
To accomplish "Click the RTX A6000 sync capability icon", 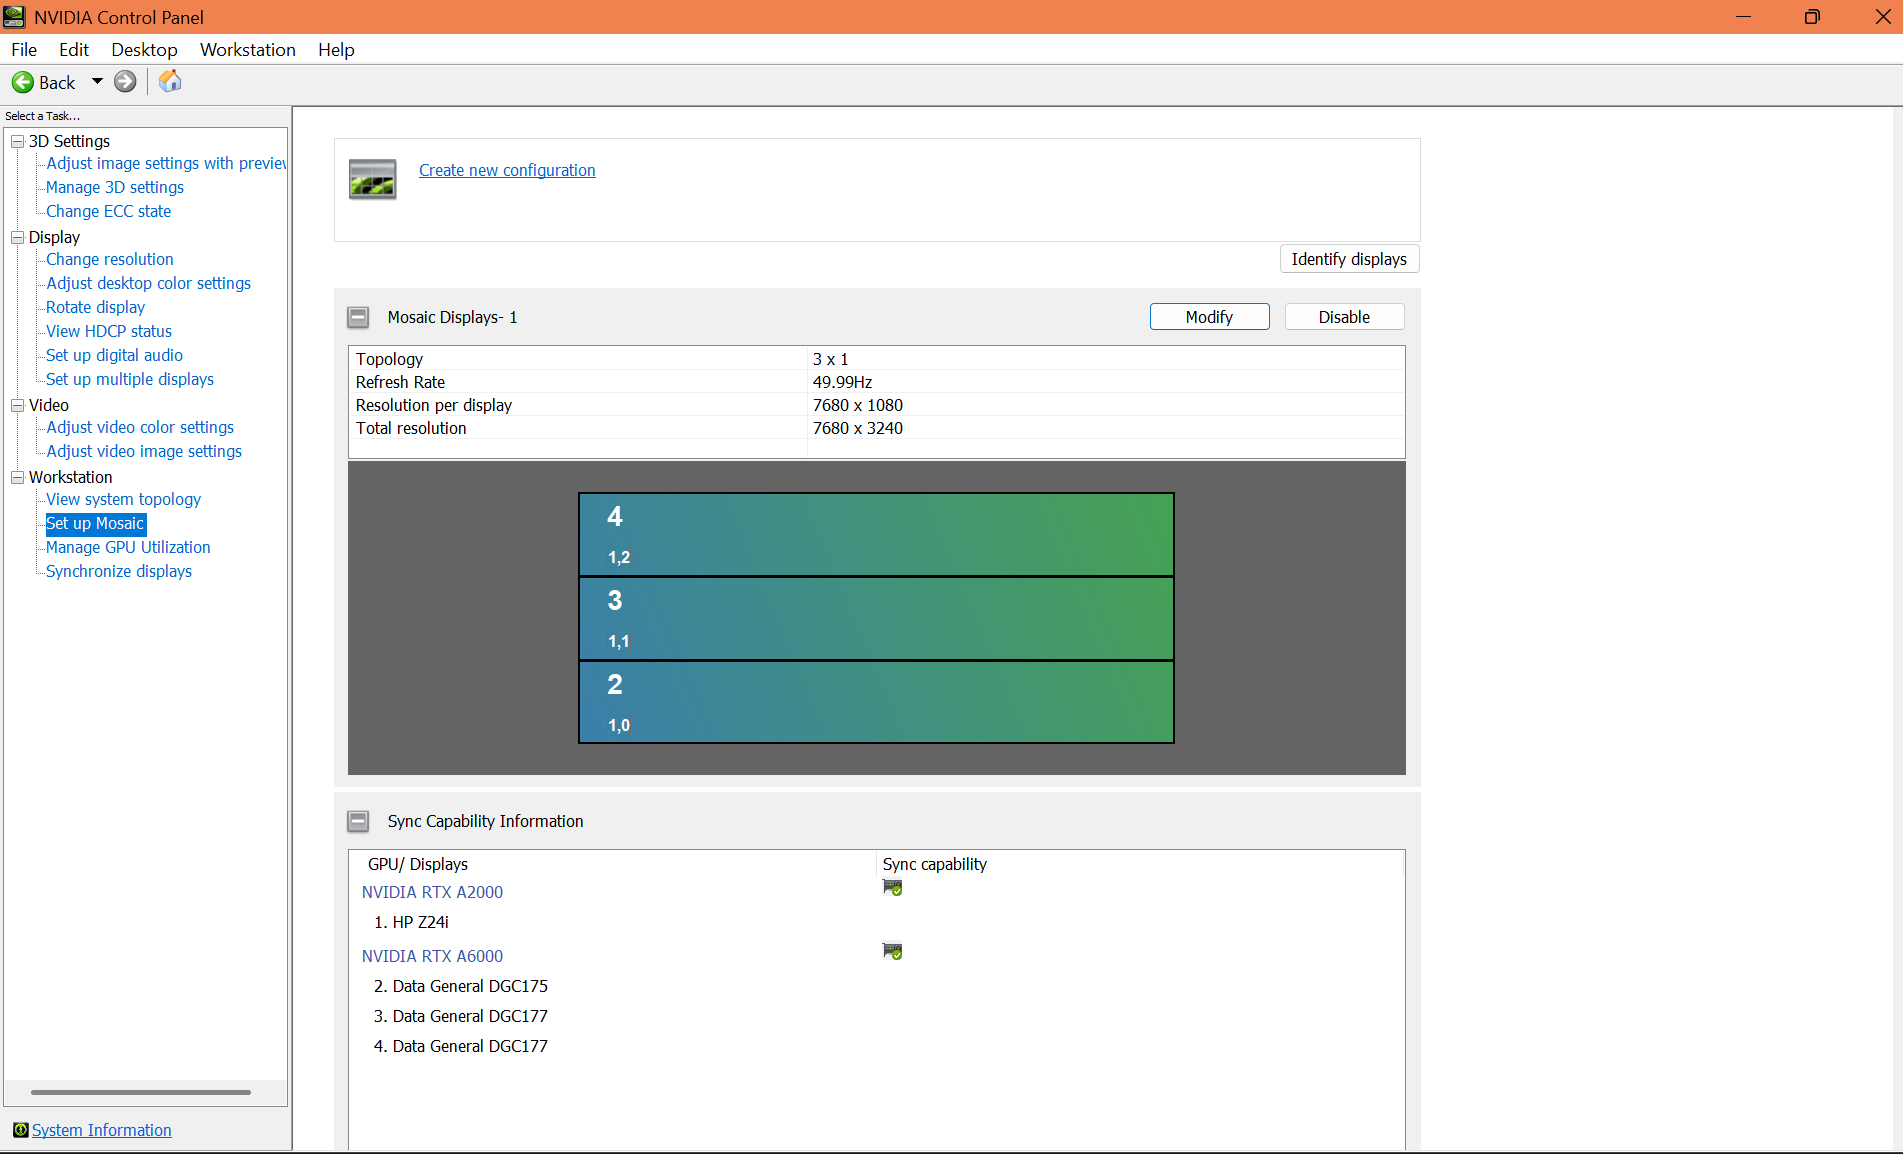I will pyautogui.click(x=892, y=951).
